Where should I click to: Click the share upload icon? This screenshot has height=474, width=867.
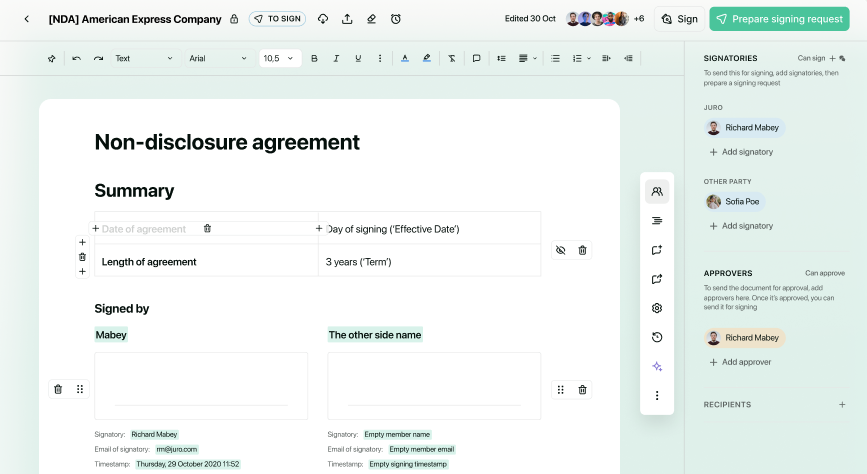click(347, 19)
